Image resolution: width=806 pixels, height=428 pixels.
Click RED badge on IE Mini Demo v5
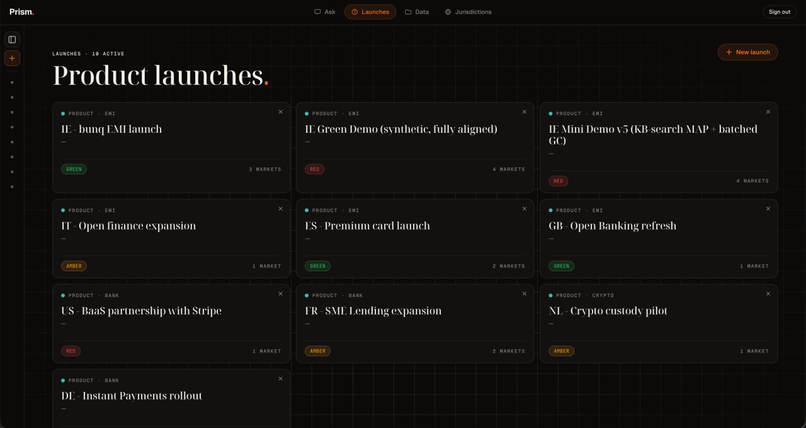coord(558,181)
